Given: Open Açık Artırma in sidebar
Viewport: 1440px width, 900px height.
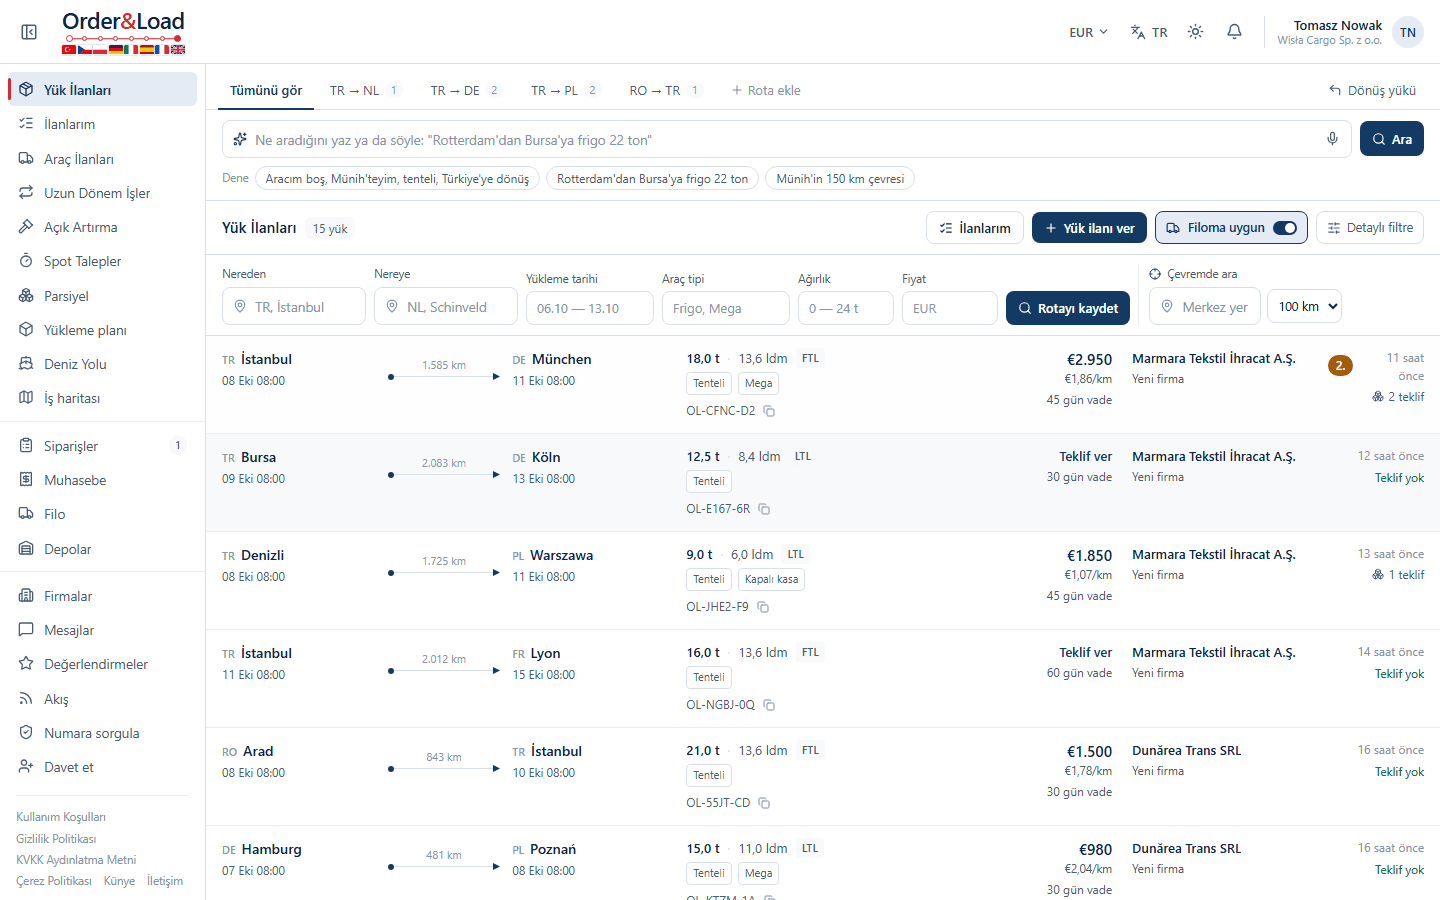Looking at the screenshot, I should [x=102, y=227].
